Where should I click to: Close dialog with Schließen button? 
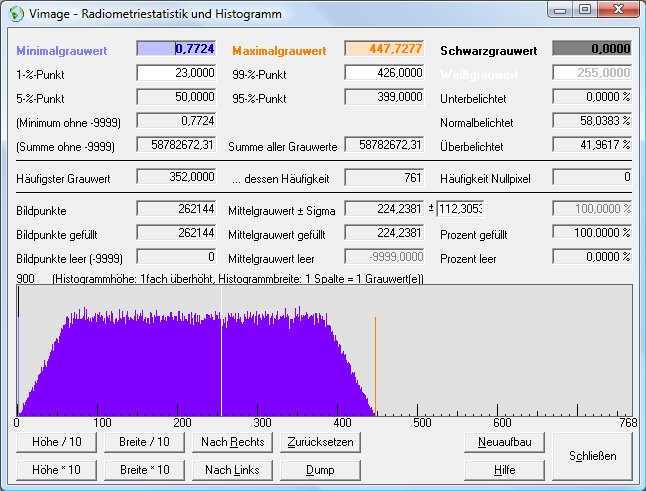592,456
